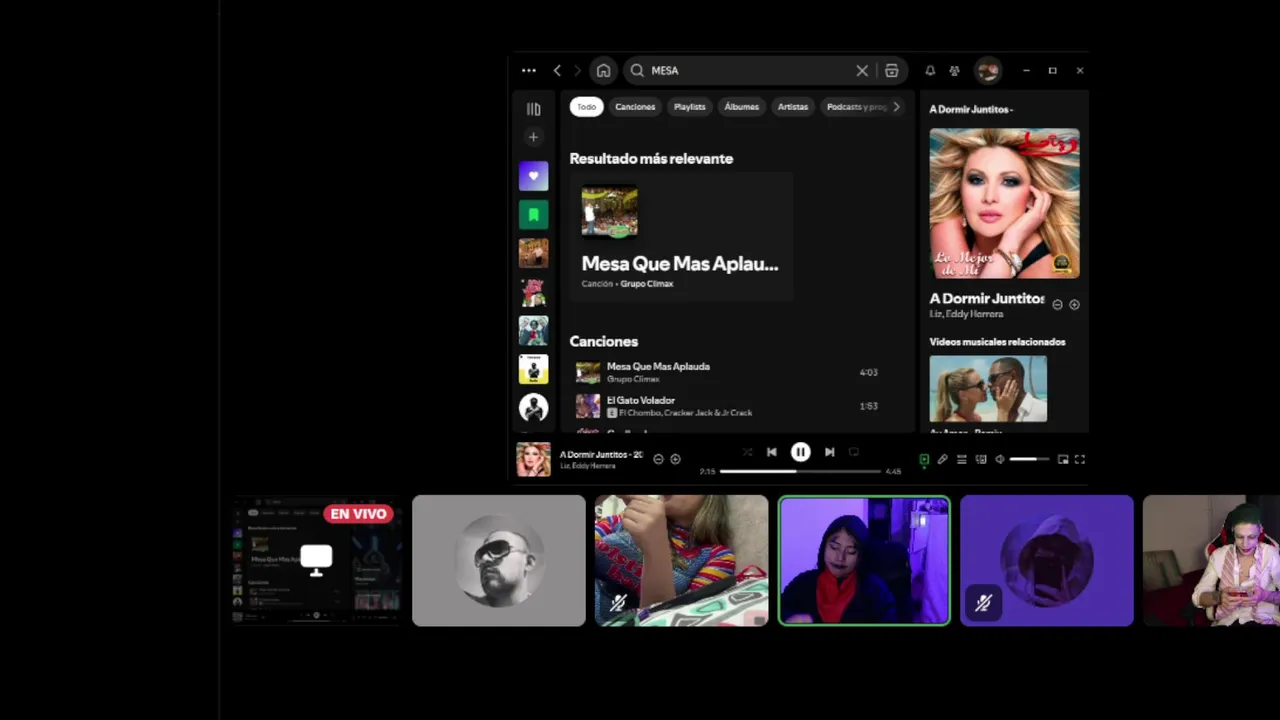This screenshot has height=720, width=1280.
Task: Select the EN VIVO screen share tile
Action: [317, 561]
